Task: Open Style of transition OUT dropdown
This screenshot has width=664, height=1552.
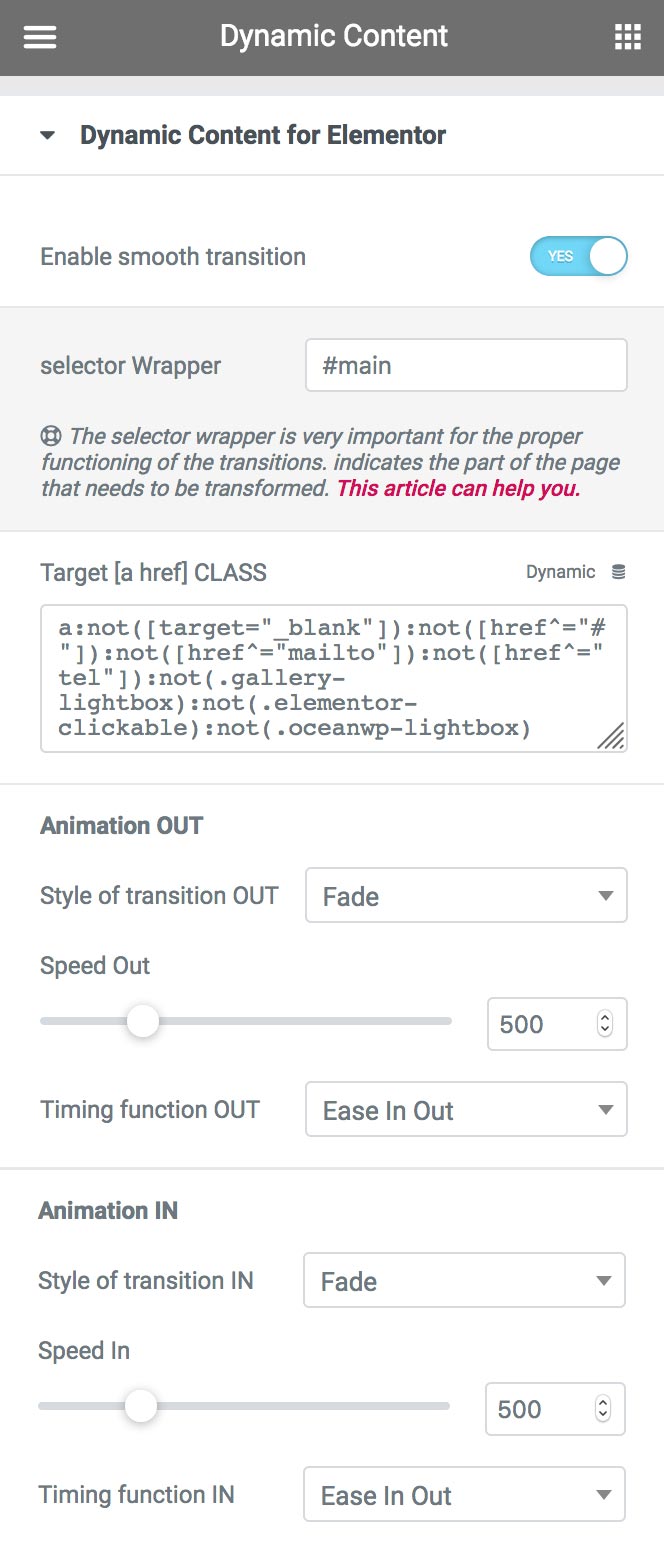Action: tap(466, 895)
